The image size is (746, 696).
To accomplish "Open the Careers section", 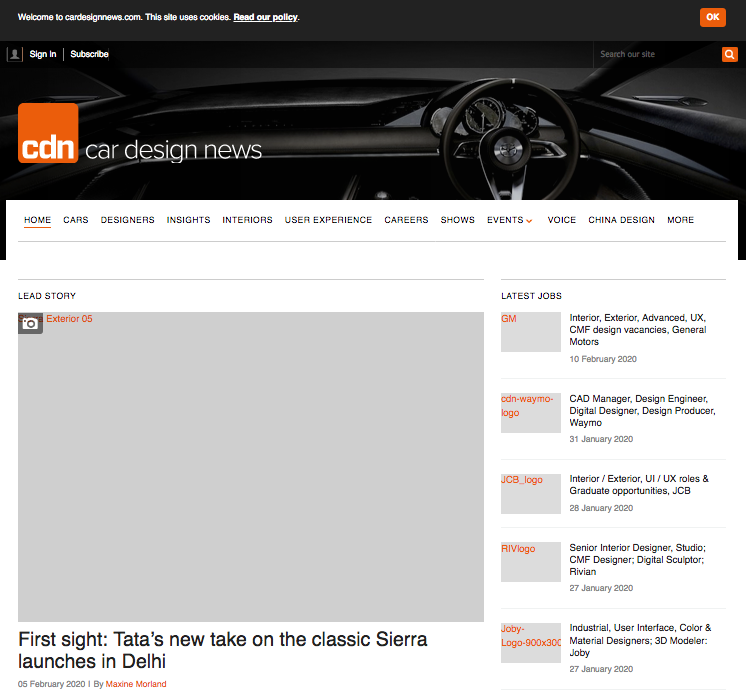I will (406, 220).
